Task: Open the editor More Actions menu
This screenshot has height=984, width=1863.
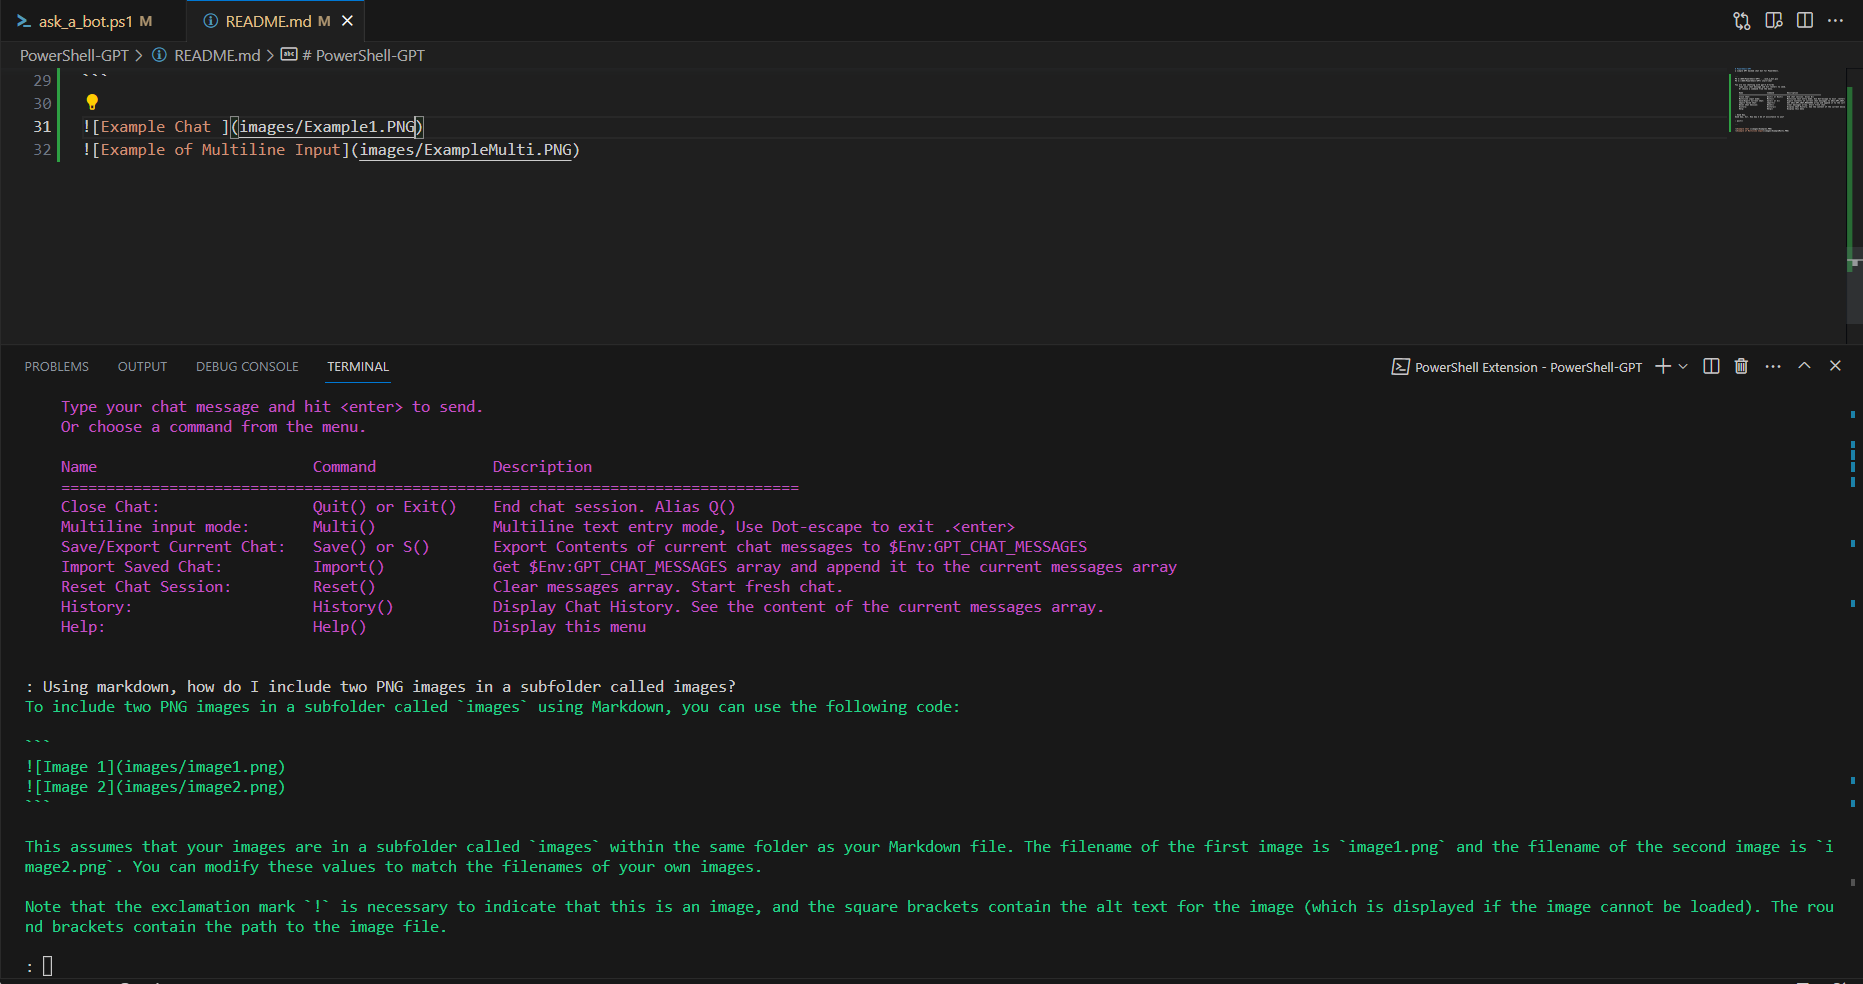Action: (x=1835, y=21)
